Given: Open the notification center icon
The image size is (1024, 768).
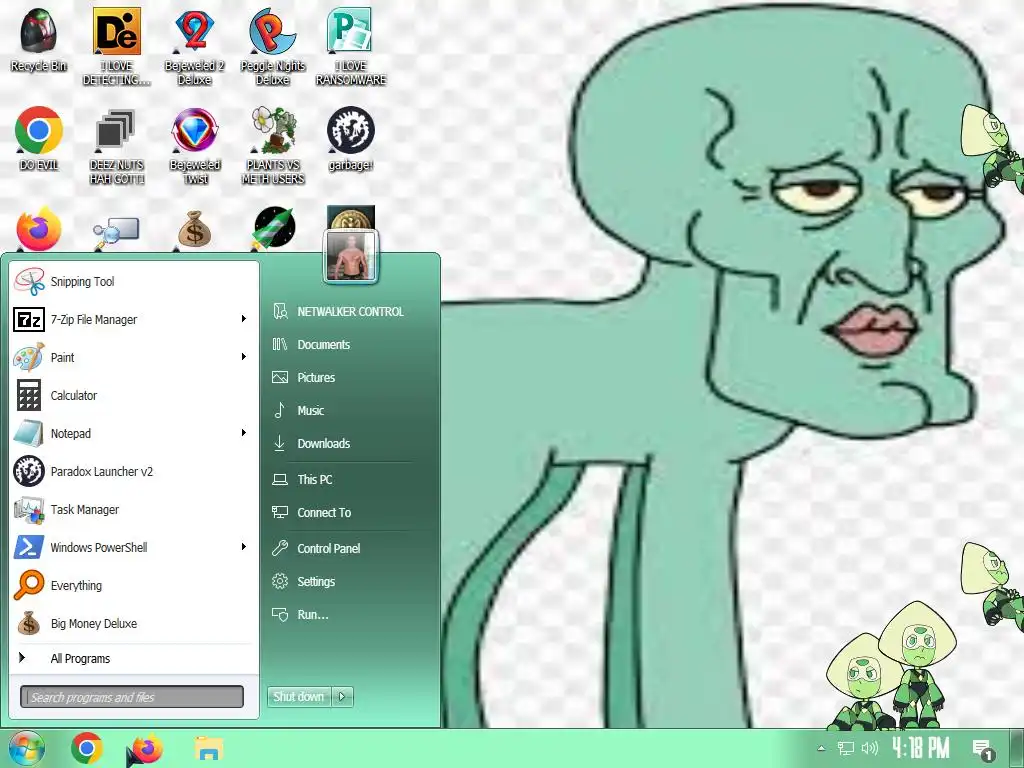Looking at the screenshot, I should [984, 750].
